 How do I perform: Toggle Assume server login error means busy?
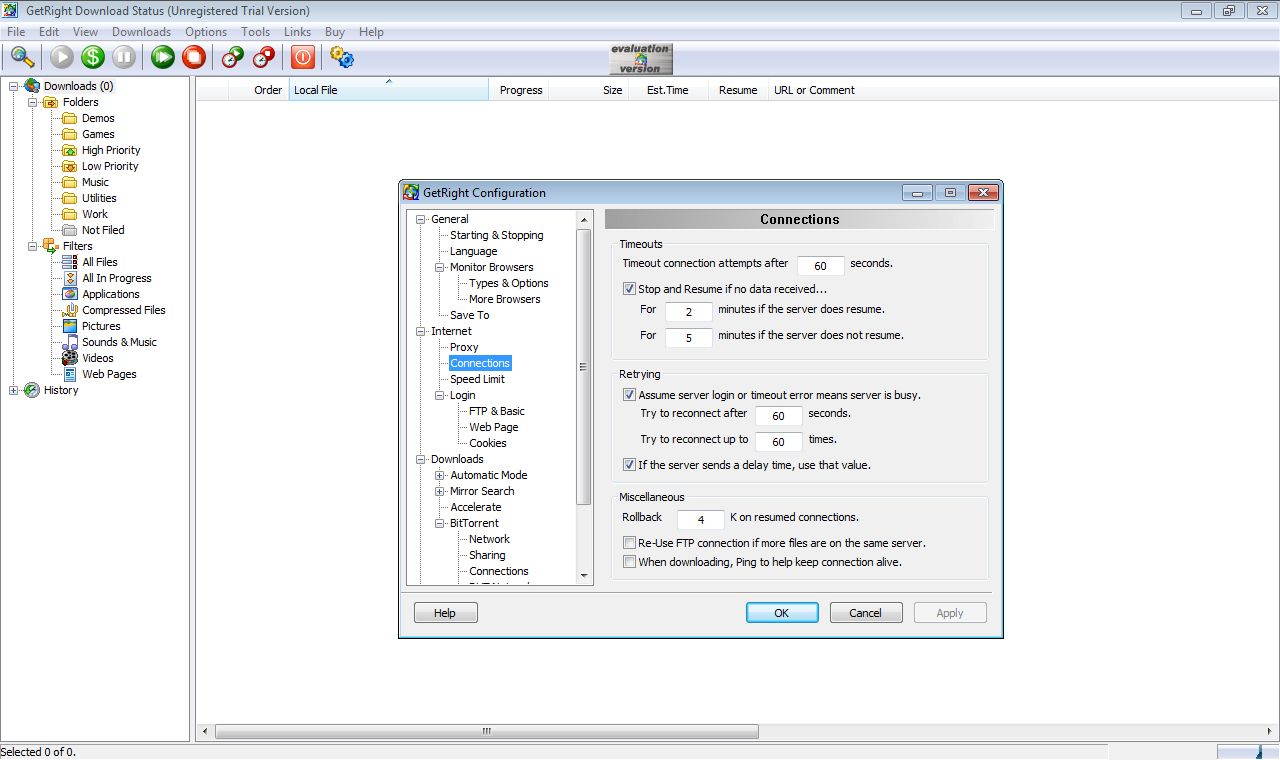(x=629, y=395)
